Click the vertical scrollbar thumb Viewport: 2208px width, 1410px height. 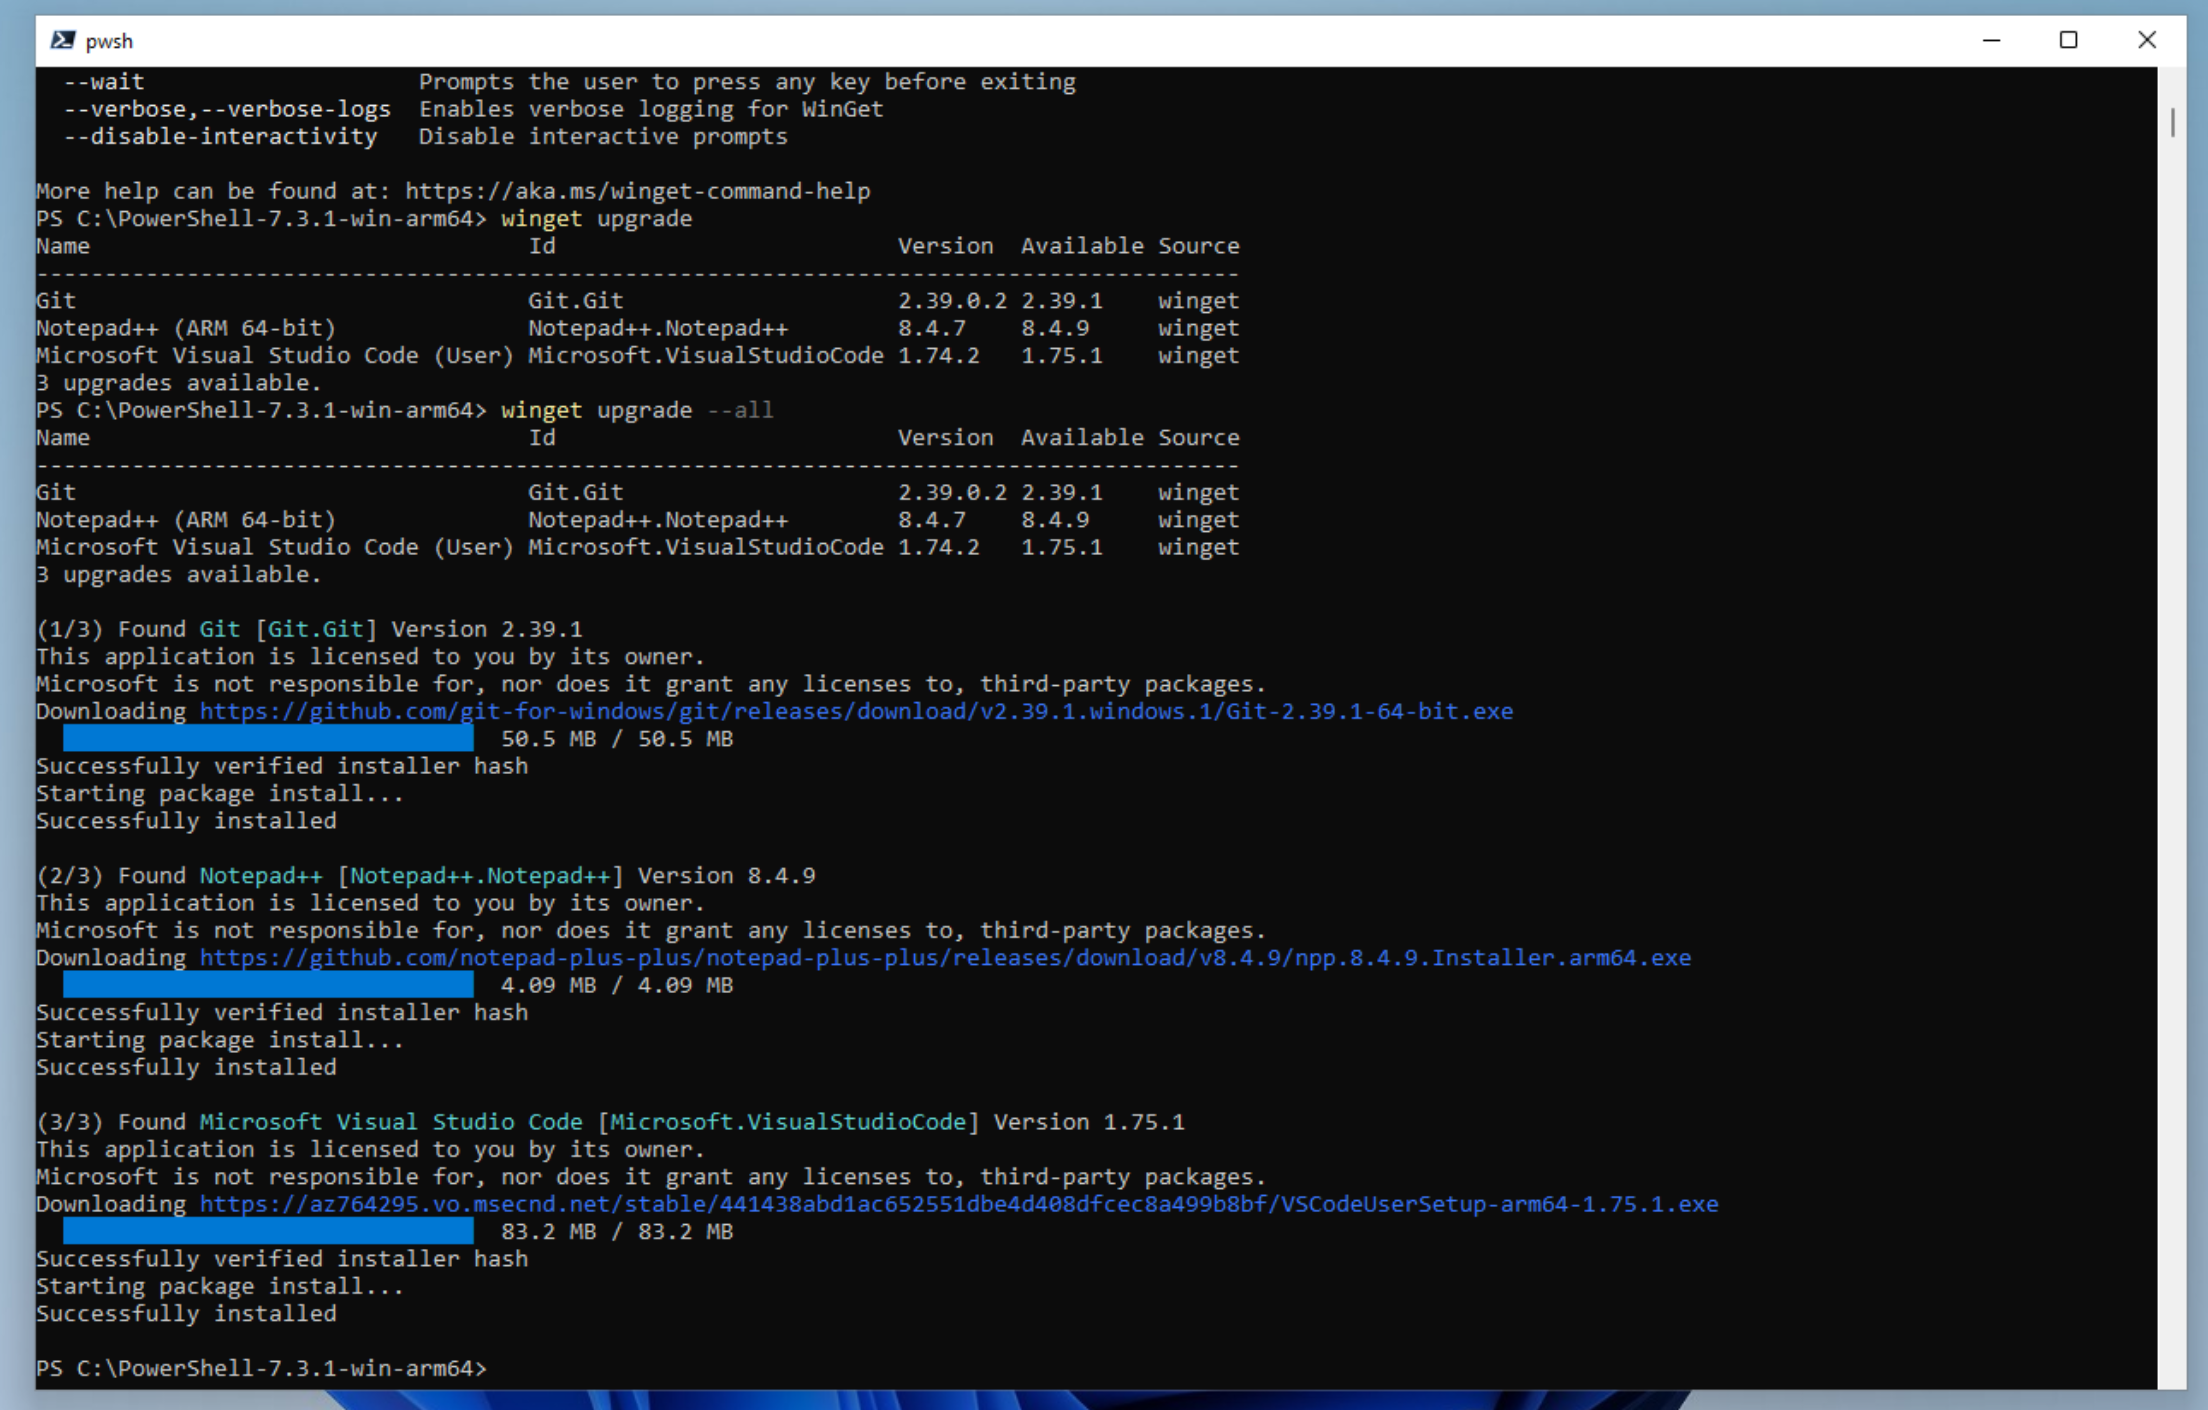[x=2172, y=122]
